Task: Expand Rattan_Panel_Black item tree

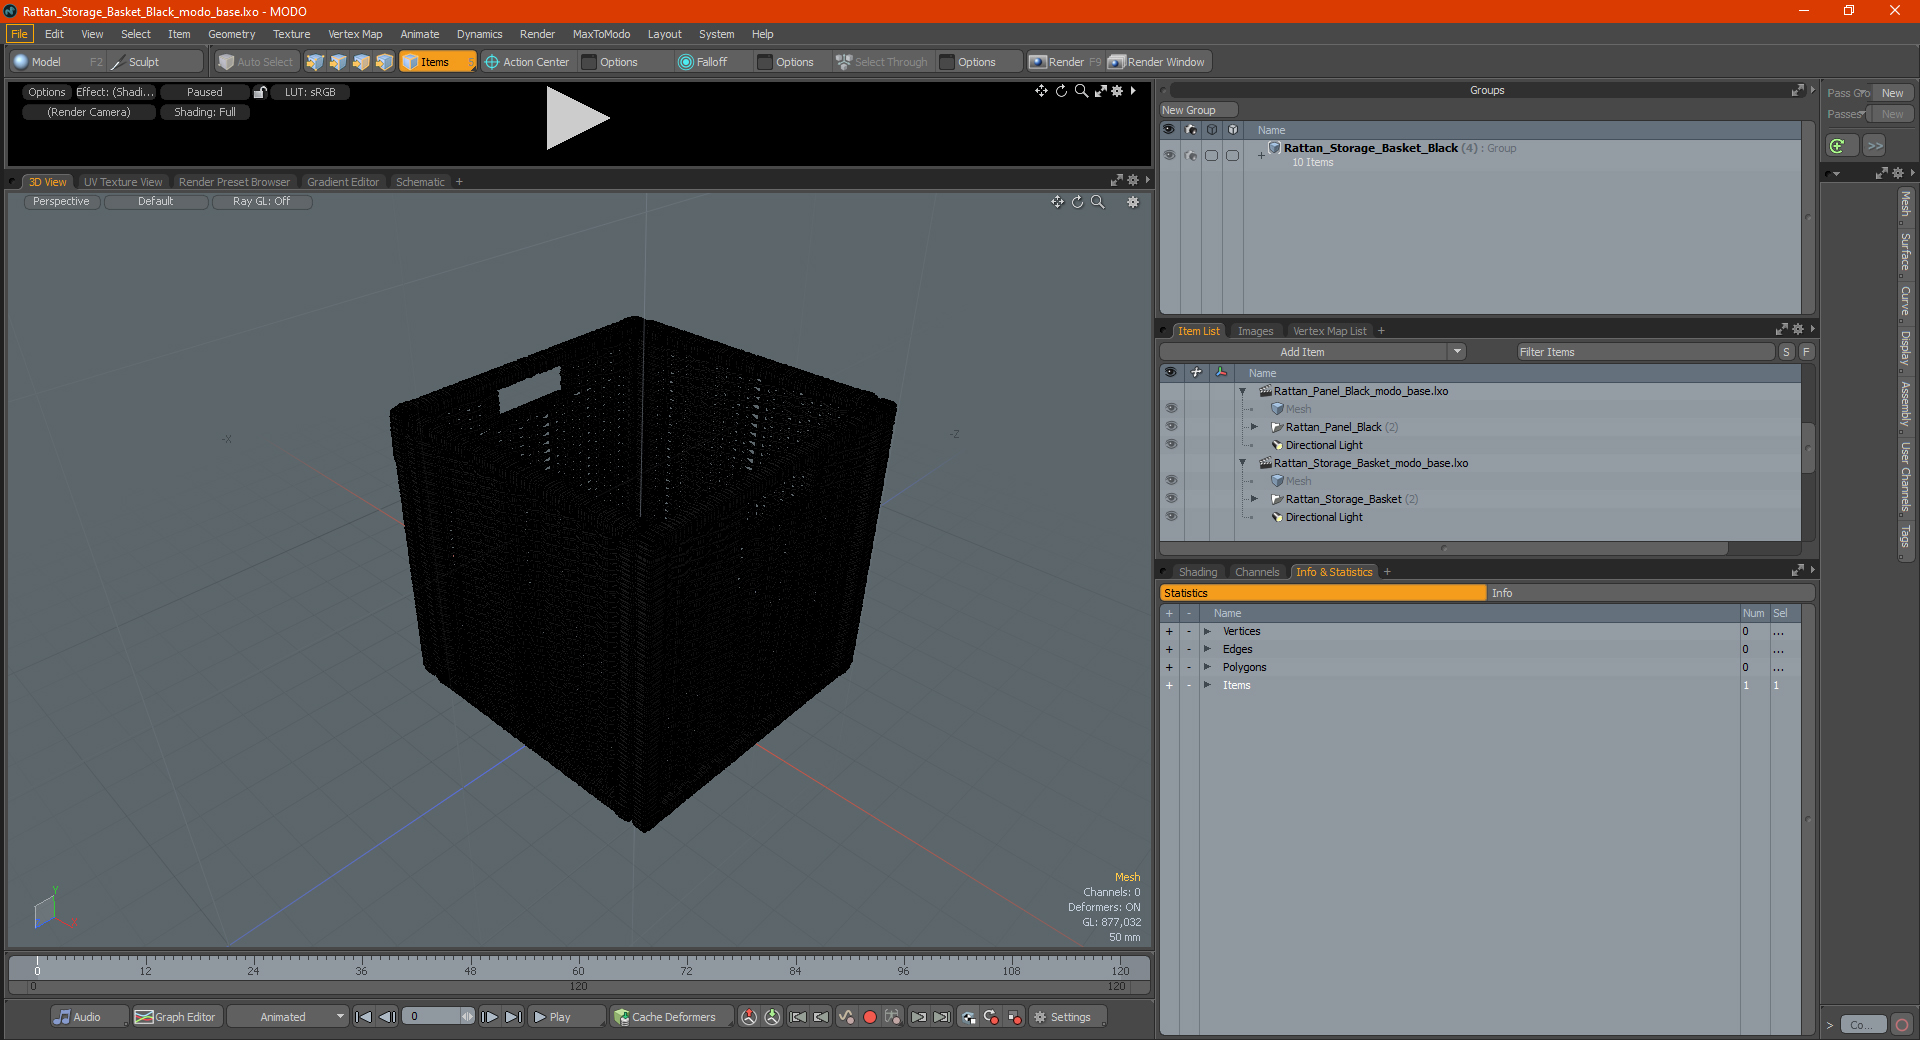Action: tap(1254, 427)
